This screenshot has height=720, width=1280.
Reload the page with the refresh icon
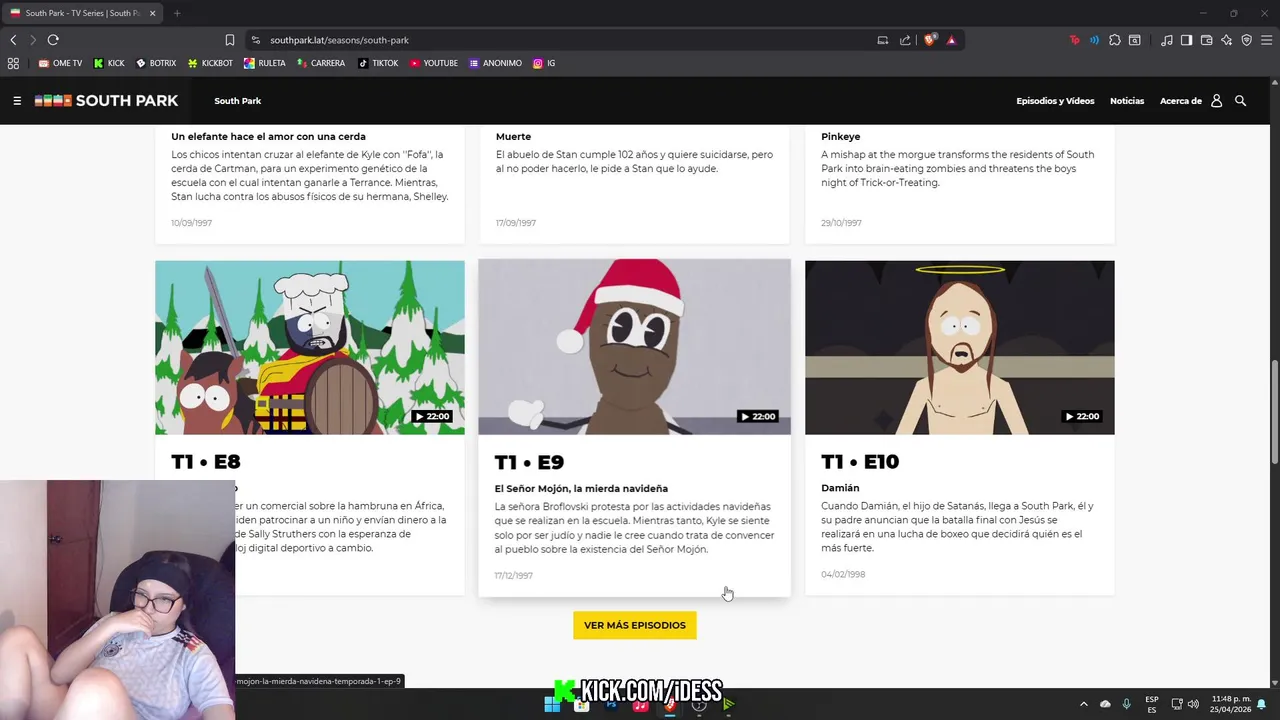[x=53, y=40]
